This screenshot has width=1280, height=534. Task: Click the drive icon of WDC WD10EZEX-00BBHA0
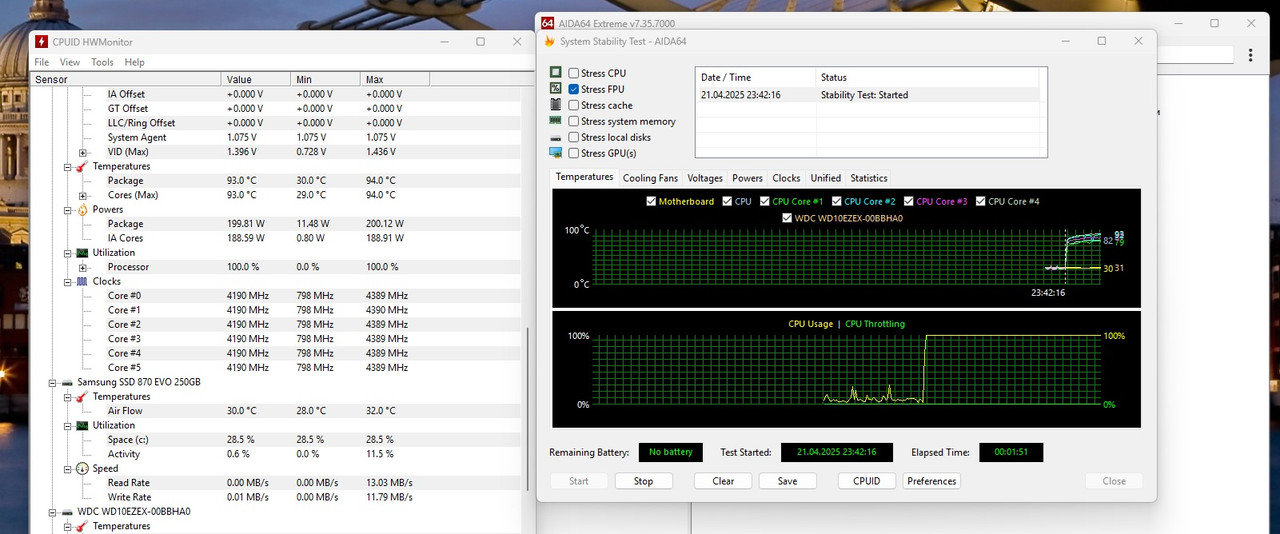click(67, 512)
